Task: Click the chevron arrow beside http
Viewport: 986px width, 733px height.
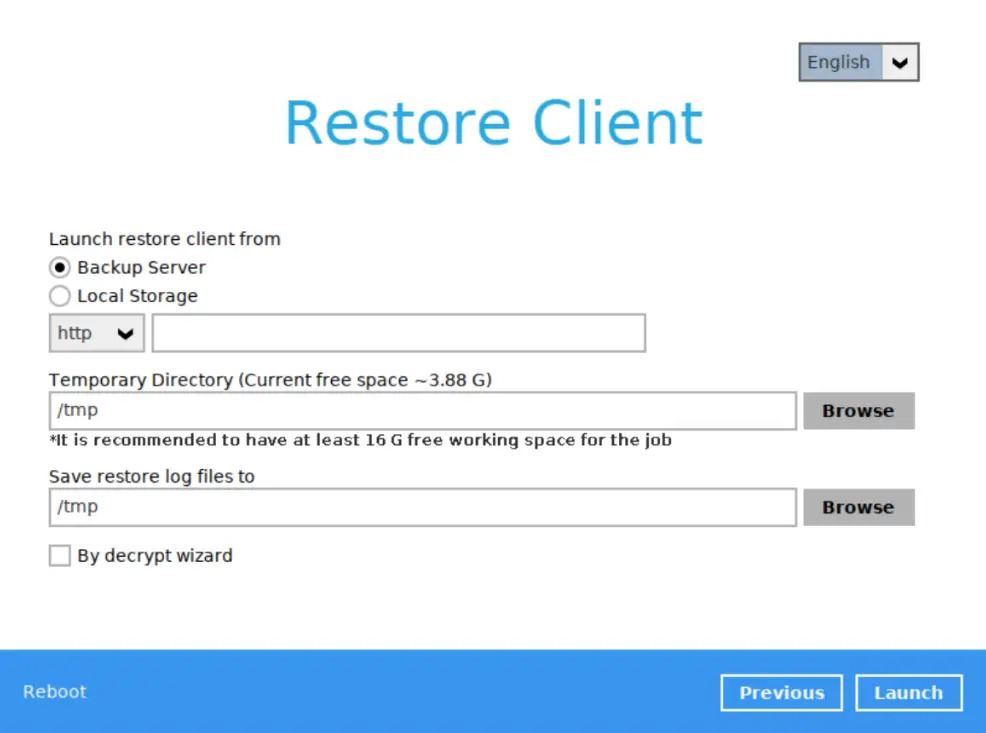Action: click(126, 333)
